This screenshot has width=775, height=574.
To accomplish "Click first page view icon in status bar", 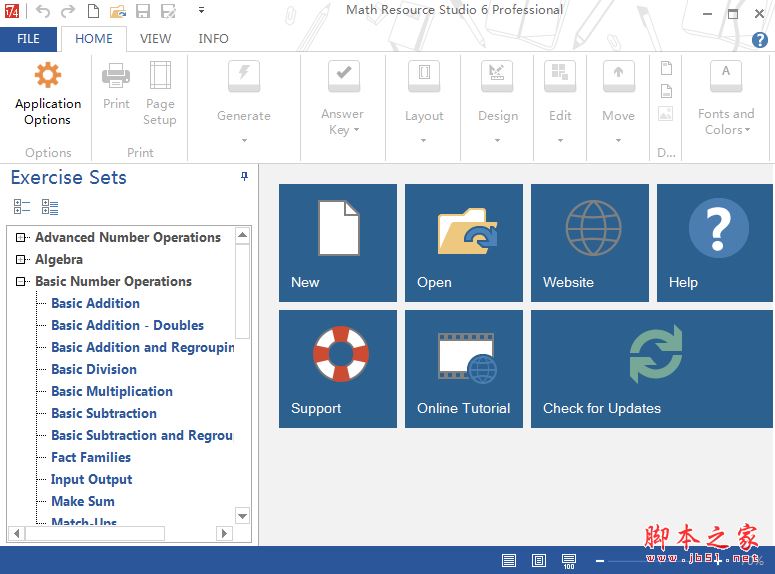I will coord(509,560).
